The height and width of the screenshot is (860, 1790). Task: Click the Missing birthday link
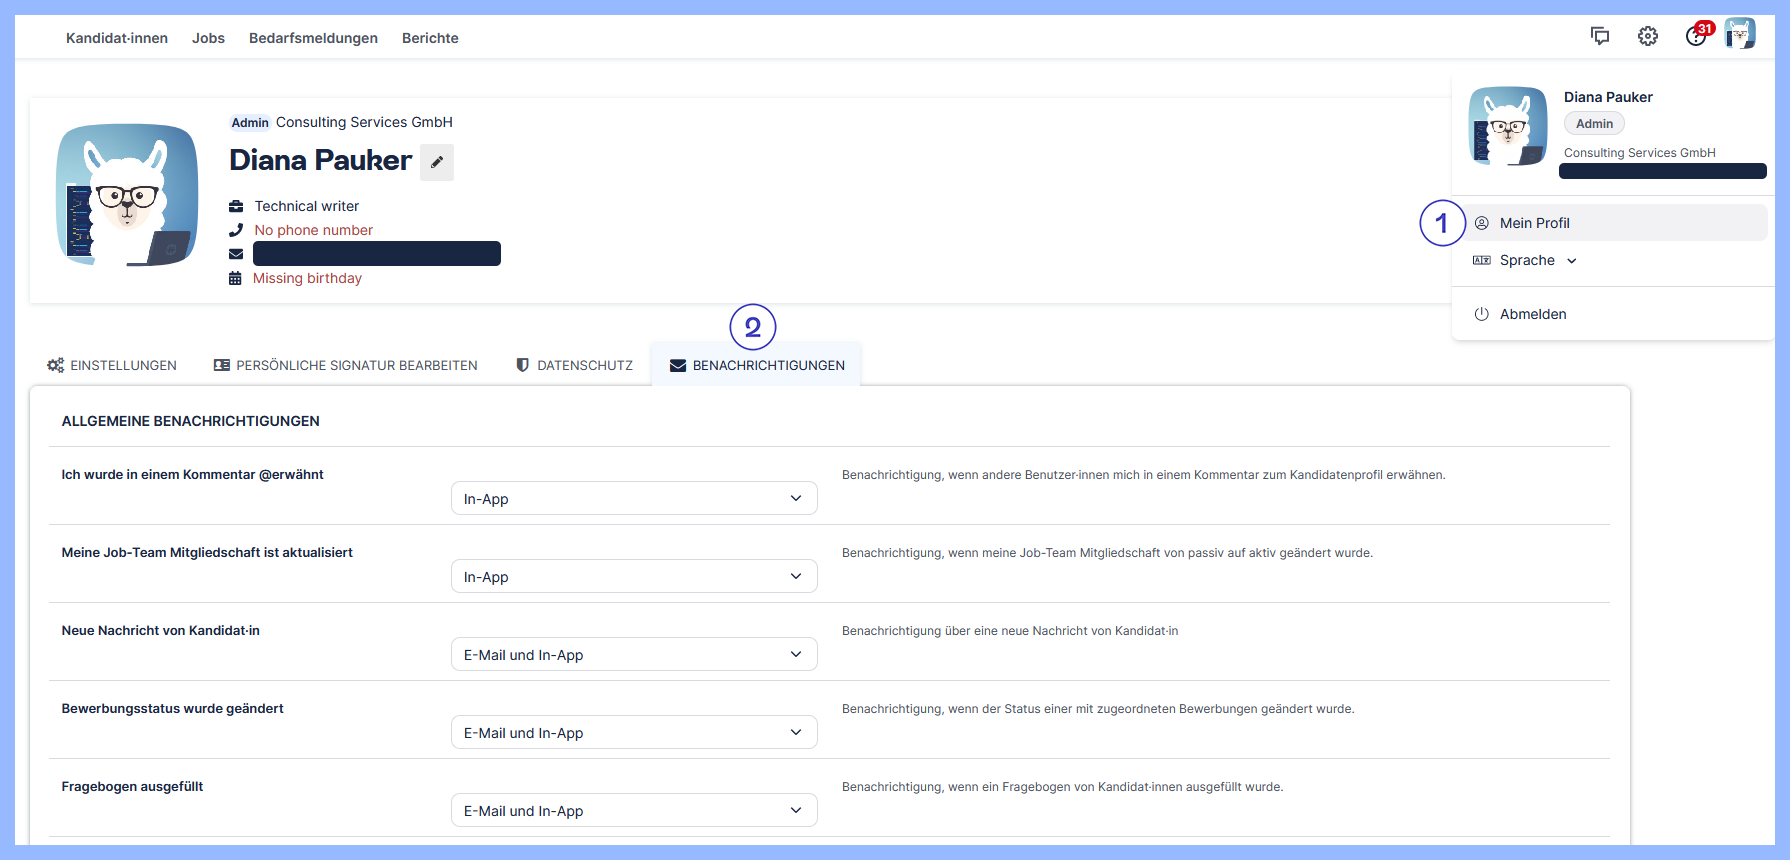[307, 278]
